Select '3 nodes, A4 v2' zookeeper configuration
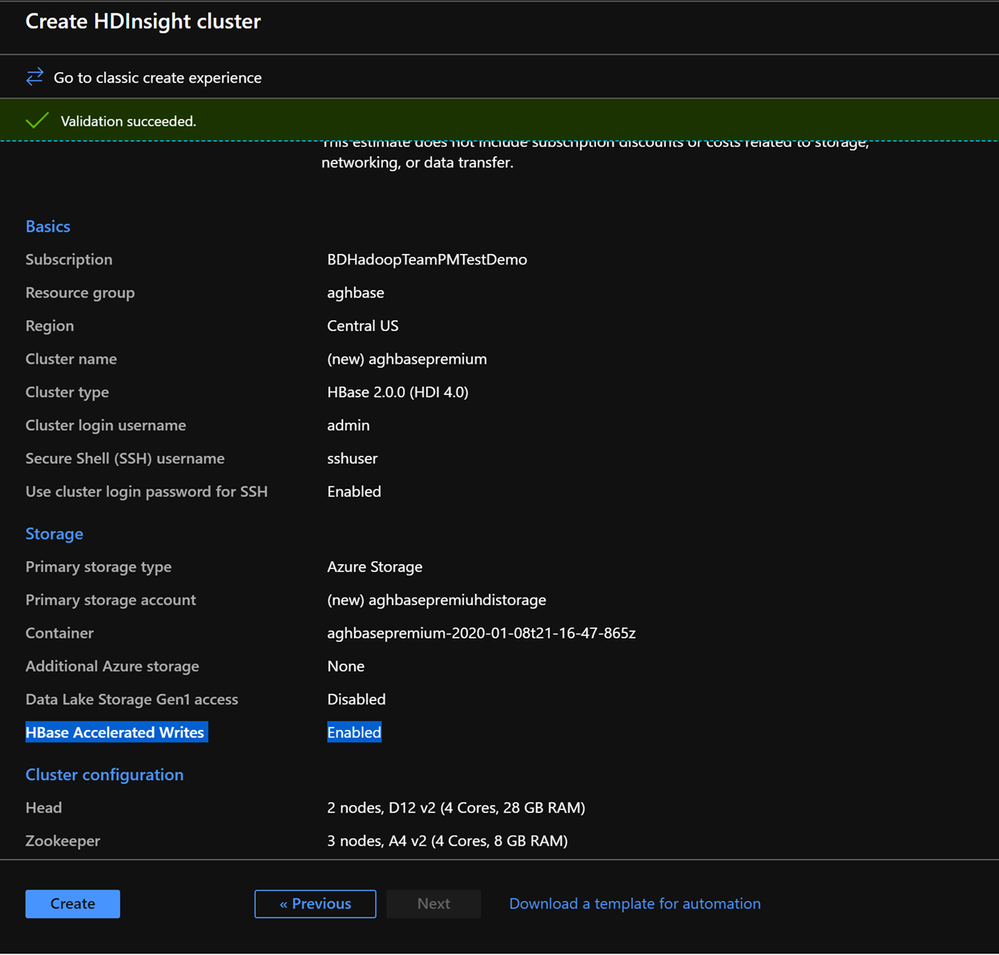The image size is (999, 955). click(447, 840)
